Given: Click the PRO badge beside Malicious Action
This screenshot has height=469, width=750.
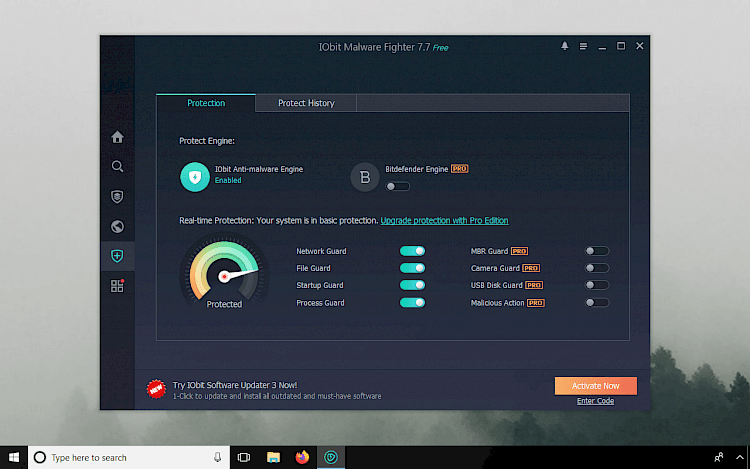Looking at the screenshot, I should (536, 303).
